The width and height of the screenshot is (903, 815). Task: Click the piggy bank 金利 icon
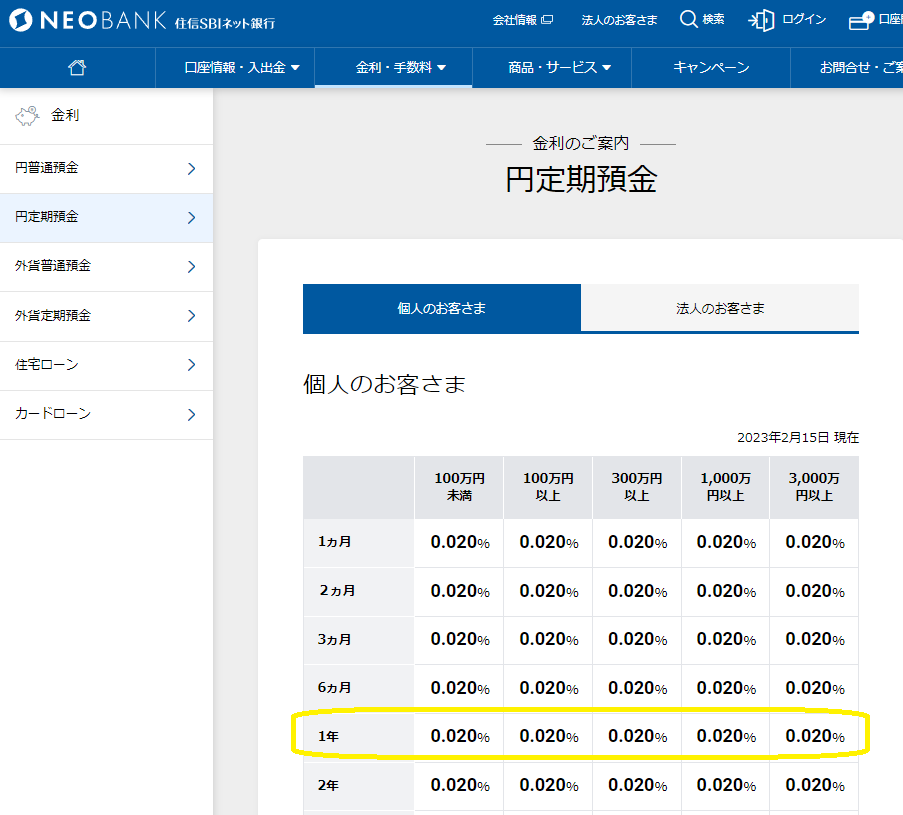coord(27,116)
